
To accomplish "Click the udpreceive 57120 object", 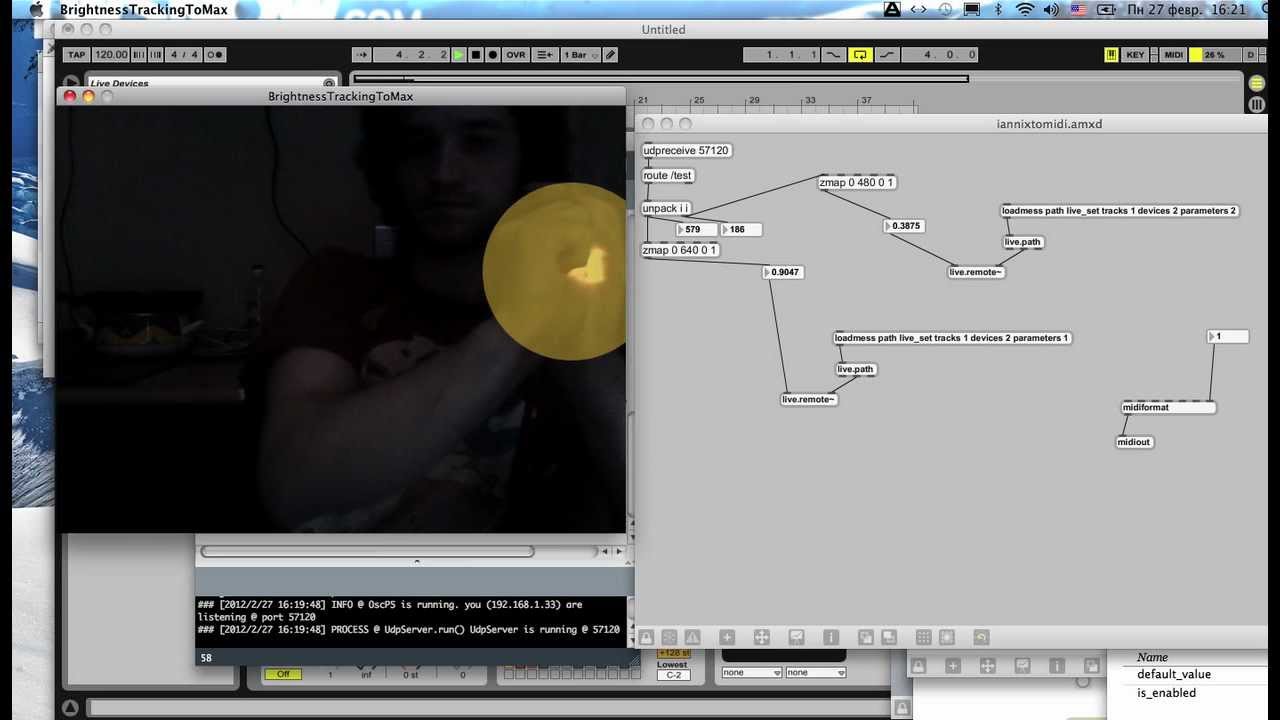I will click(687, 151).
